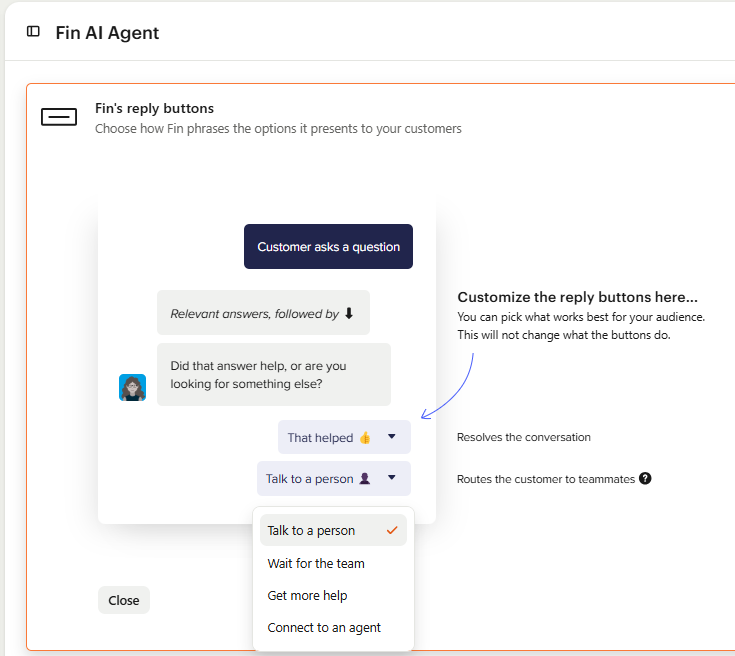Toggle the sidebar panel icon
The height and width of the screenshot is (656, 735).
tap(33, 31)
